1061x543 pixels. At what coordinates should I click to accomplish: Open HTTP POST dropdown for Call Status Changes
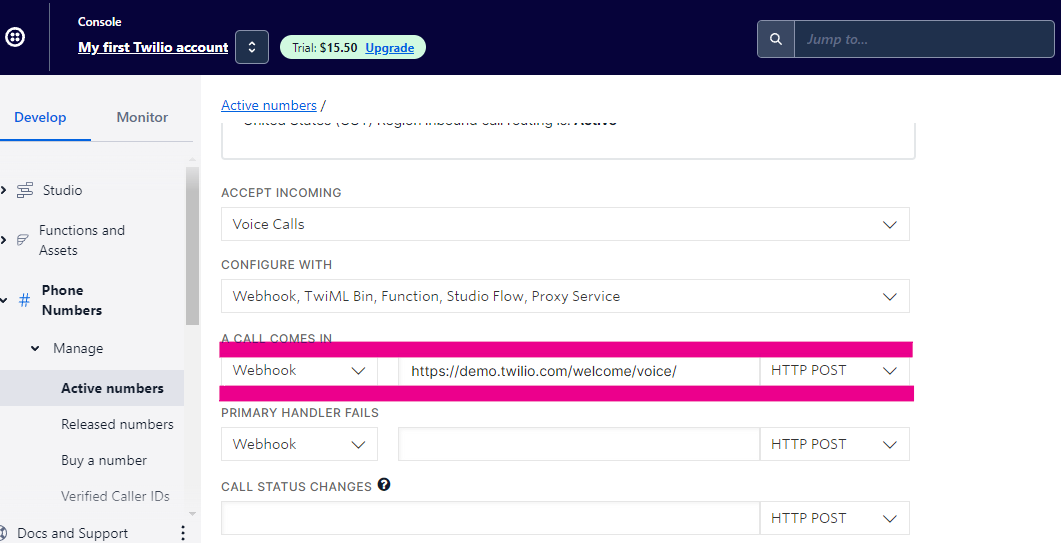coord(834,518)
